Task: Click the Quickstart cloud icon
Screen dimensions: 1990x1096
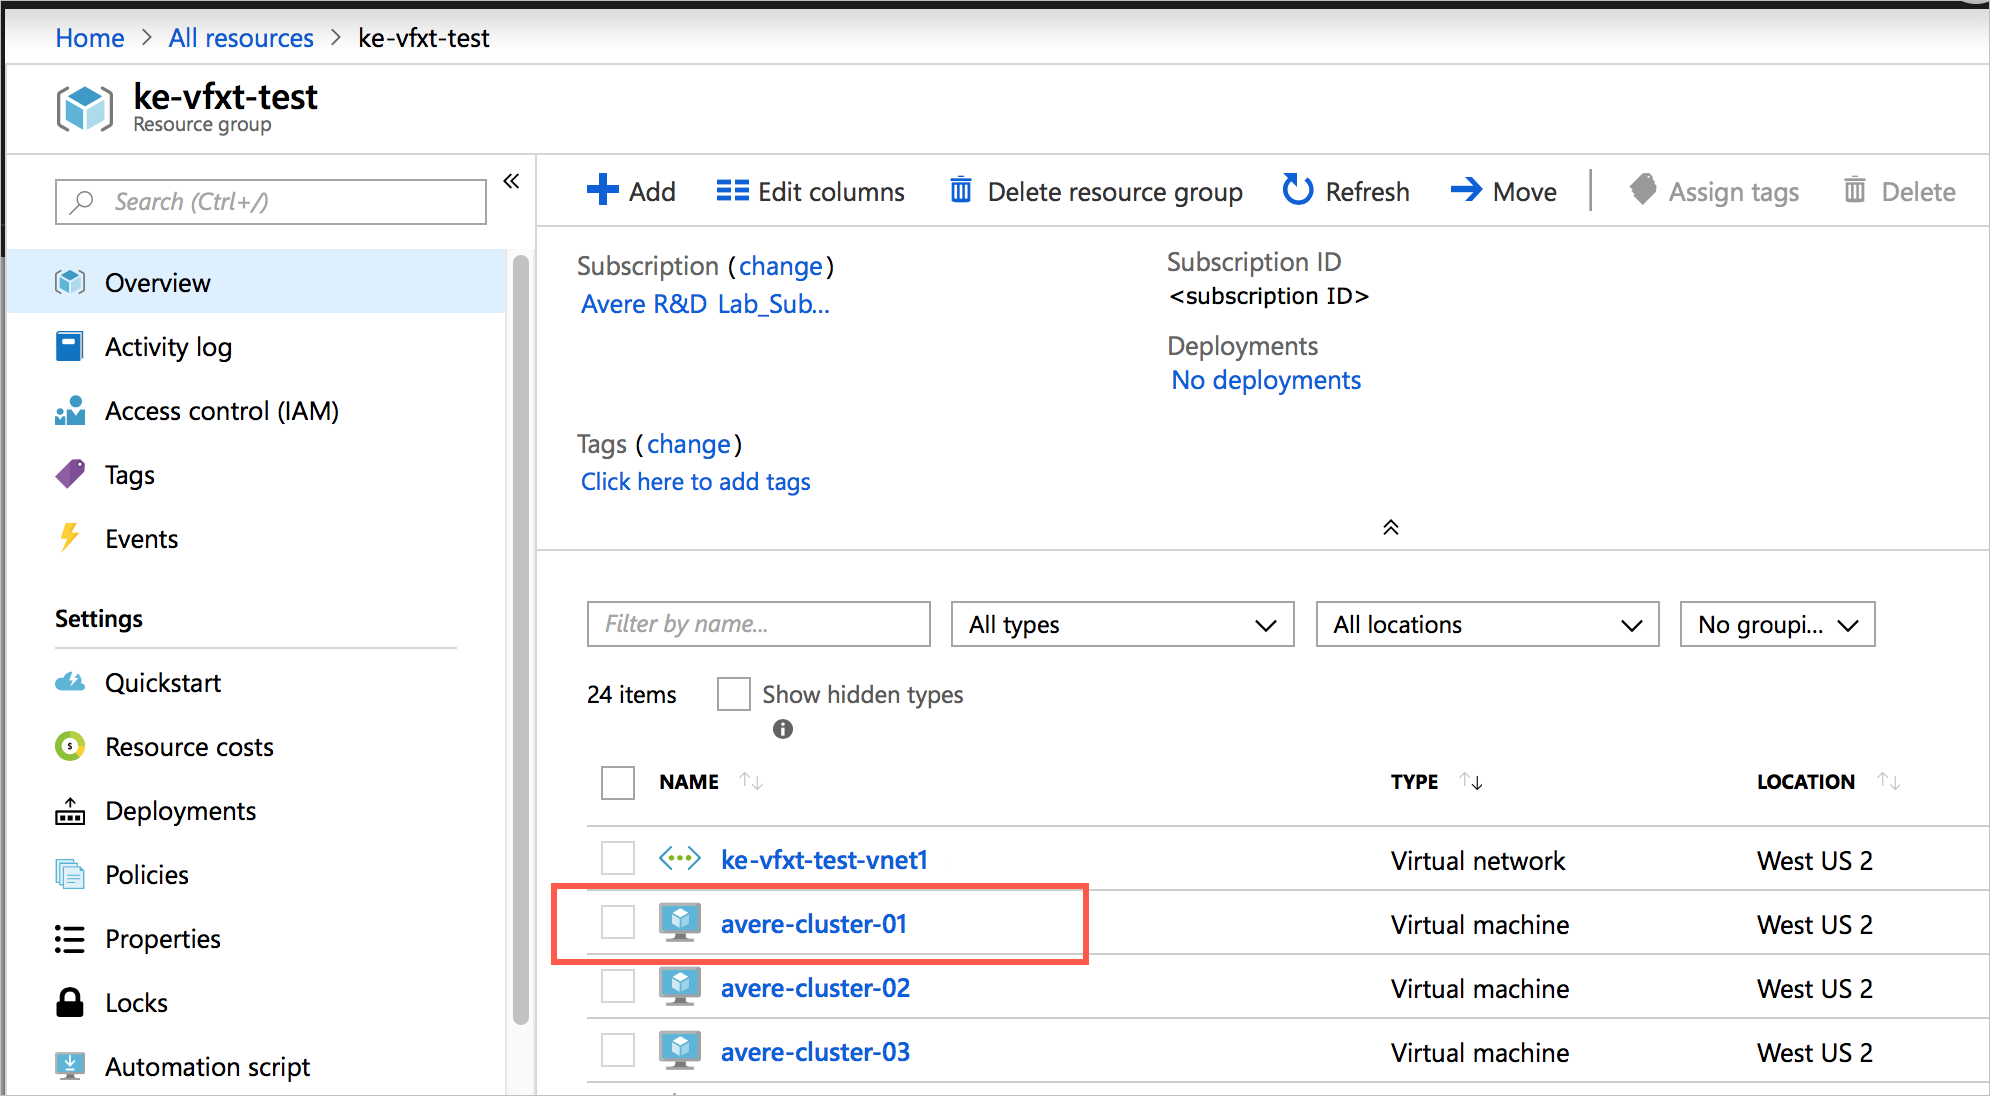Action: point(72,680)
